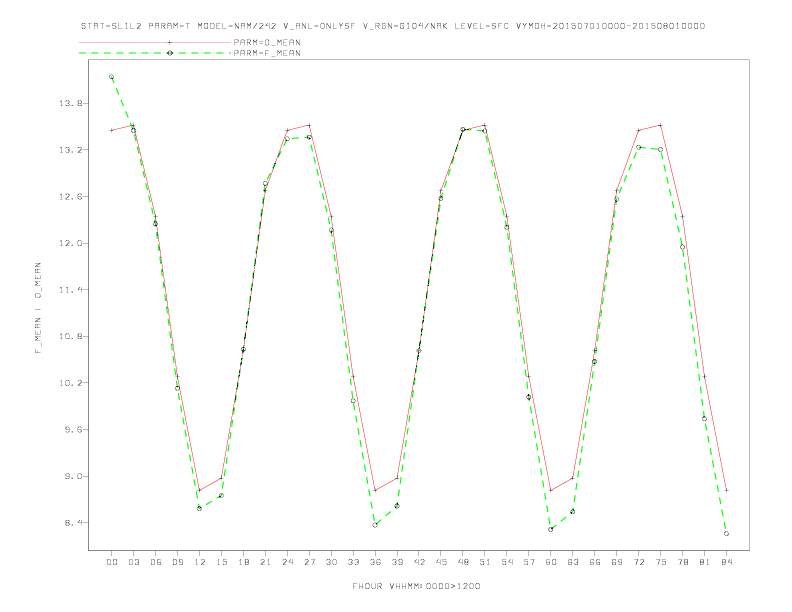Pick the F_MEAN circle data point at hour 84
792x612 pixels.
click(726, 534)
